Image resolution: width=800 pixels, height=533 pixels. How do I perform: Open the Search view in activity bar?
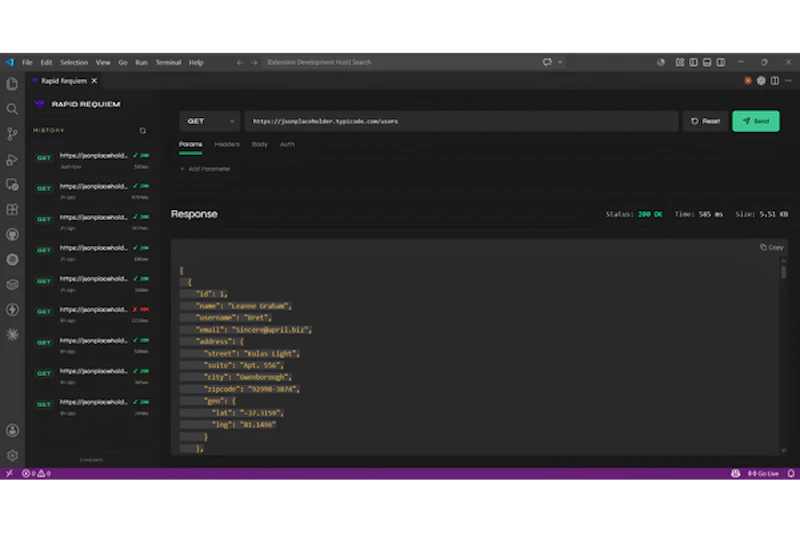coord(12,109)
